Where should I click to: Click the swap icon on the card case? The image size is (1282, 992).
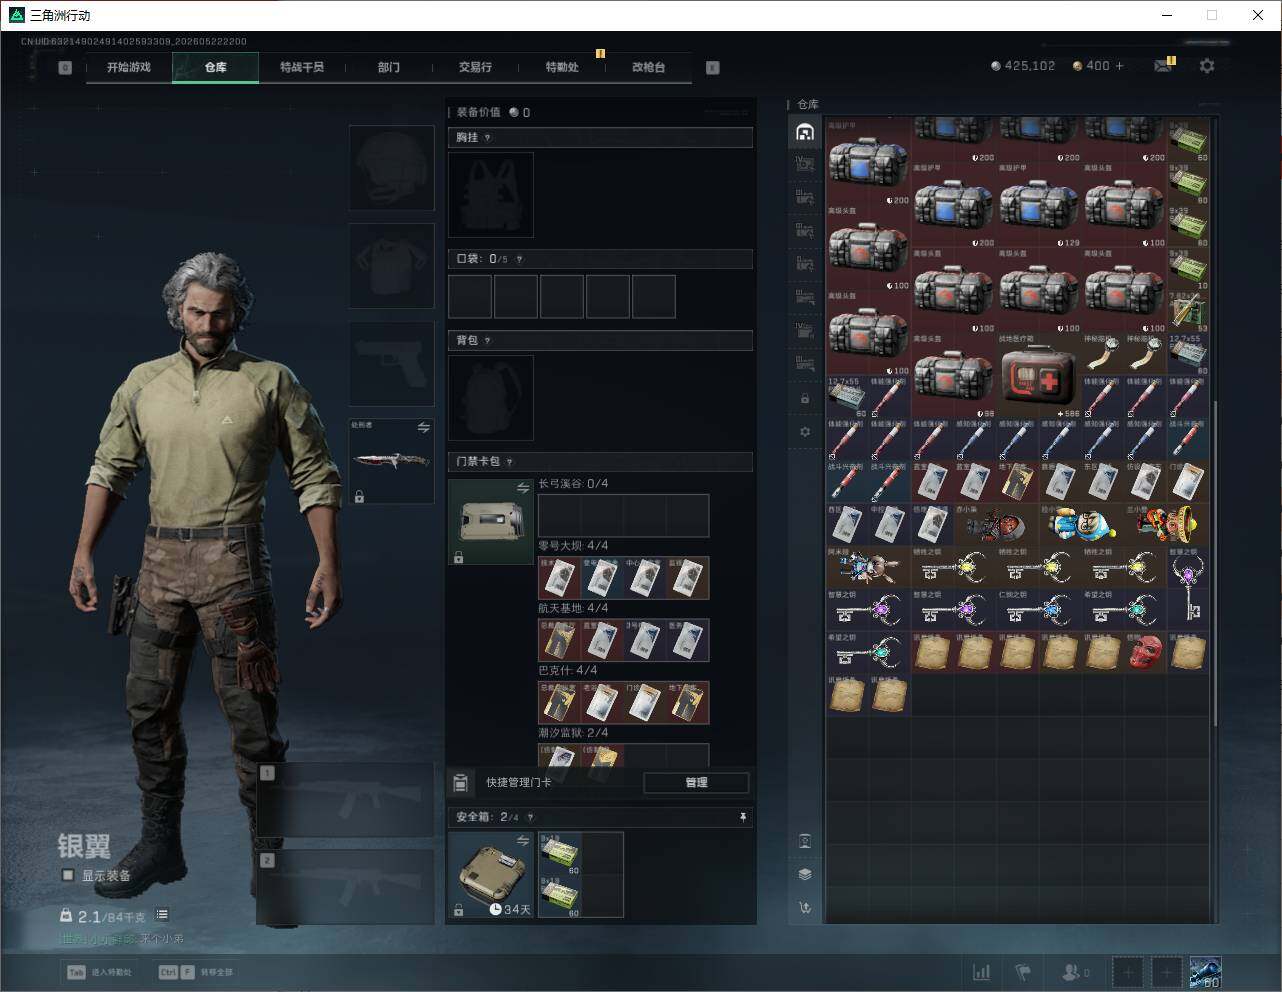click(x=522, y=488)
